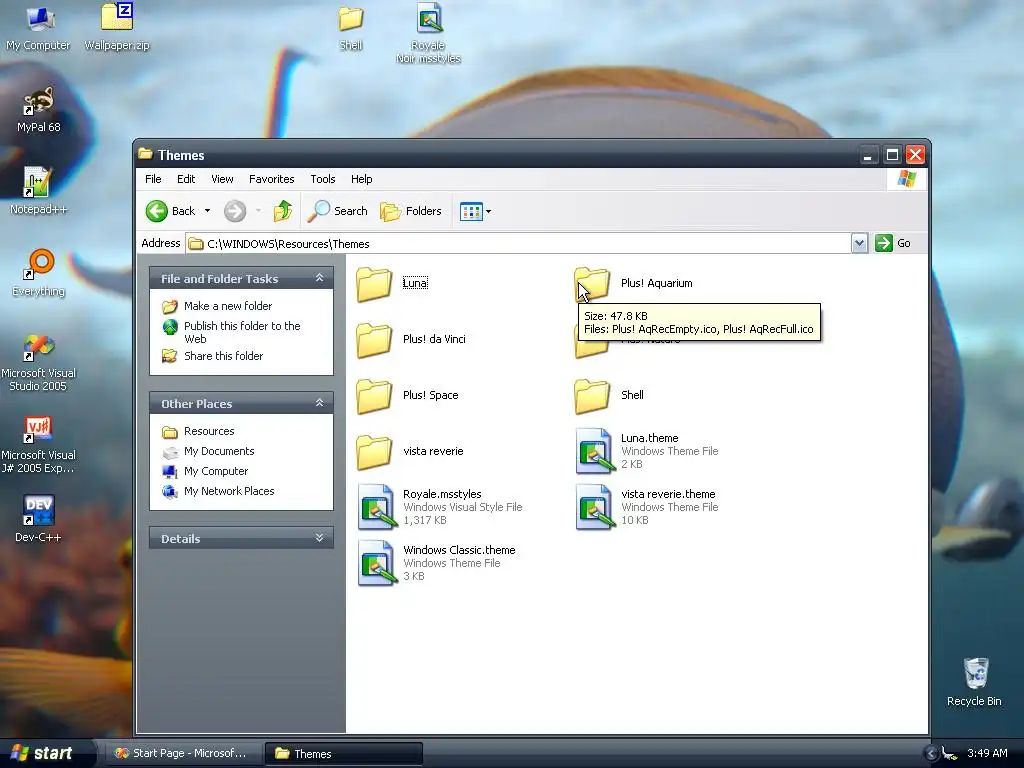Open the Tools menu
Screen dimensions: 1024x768
(323, 179)
